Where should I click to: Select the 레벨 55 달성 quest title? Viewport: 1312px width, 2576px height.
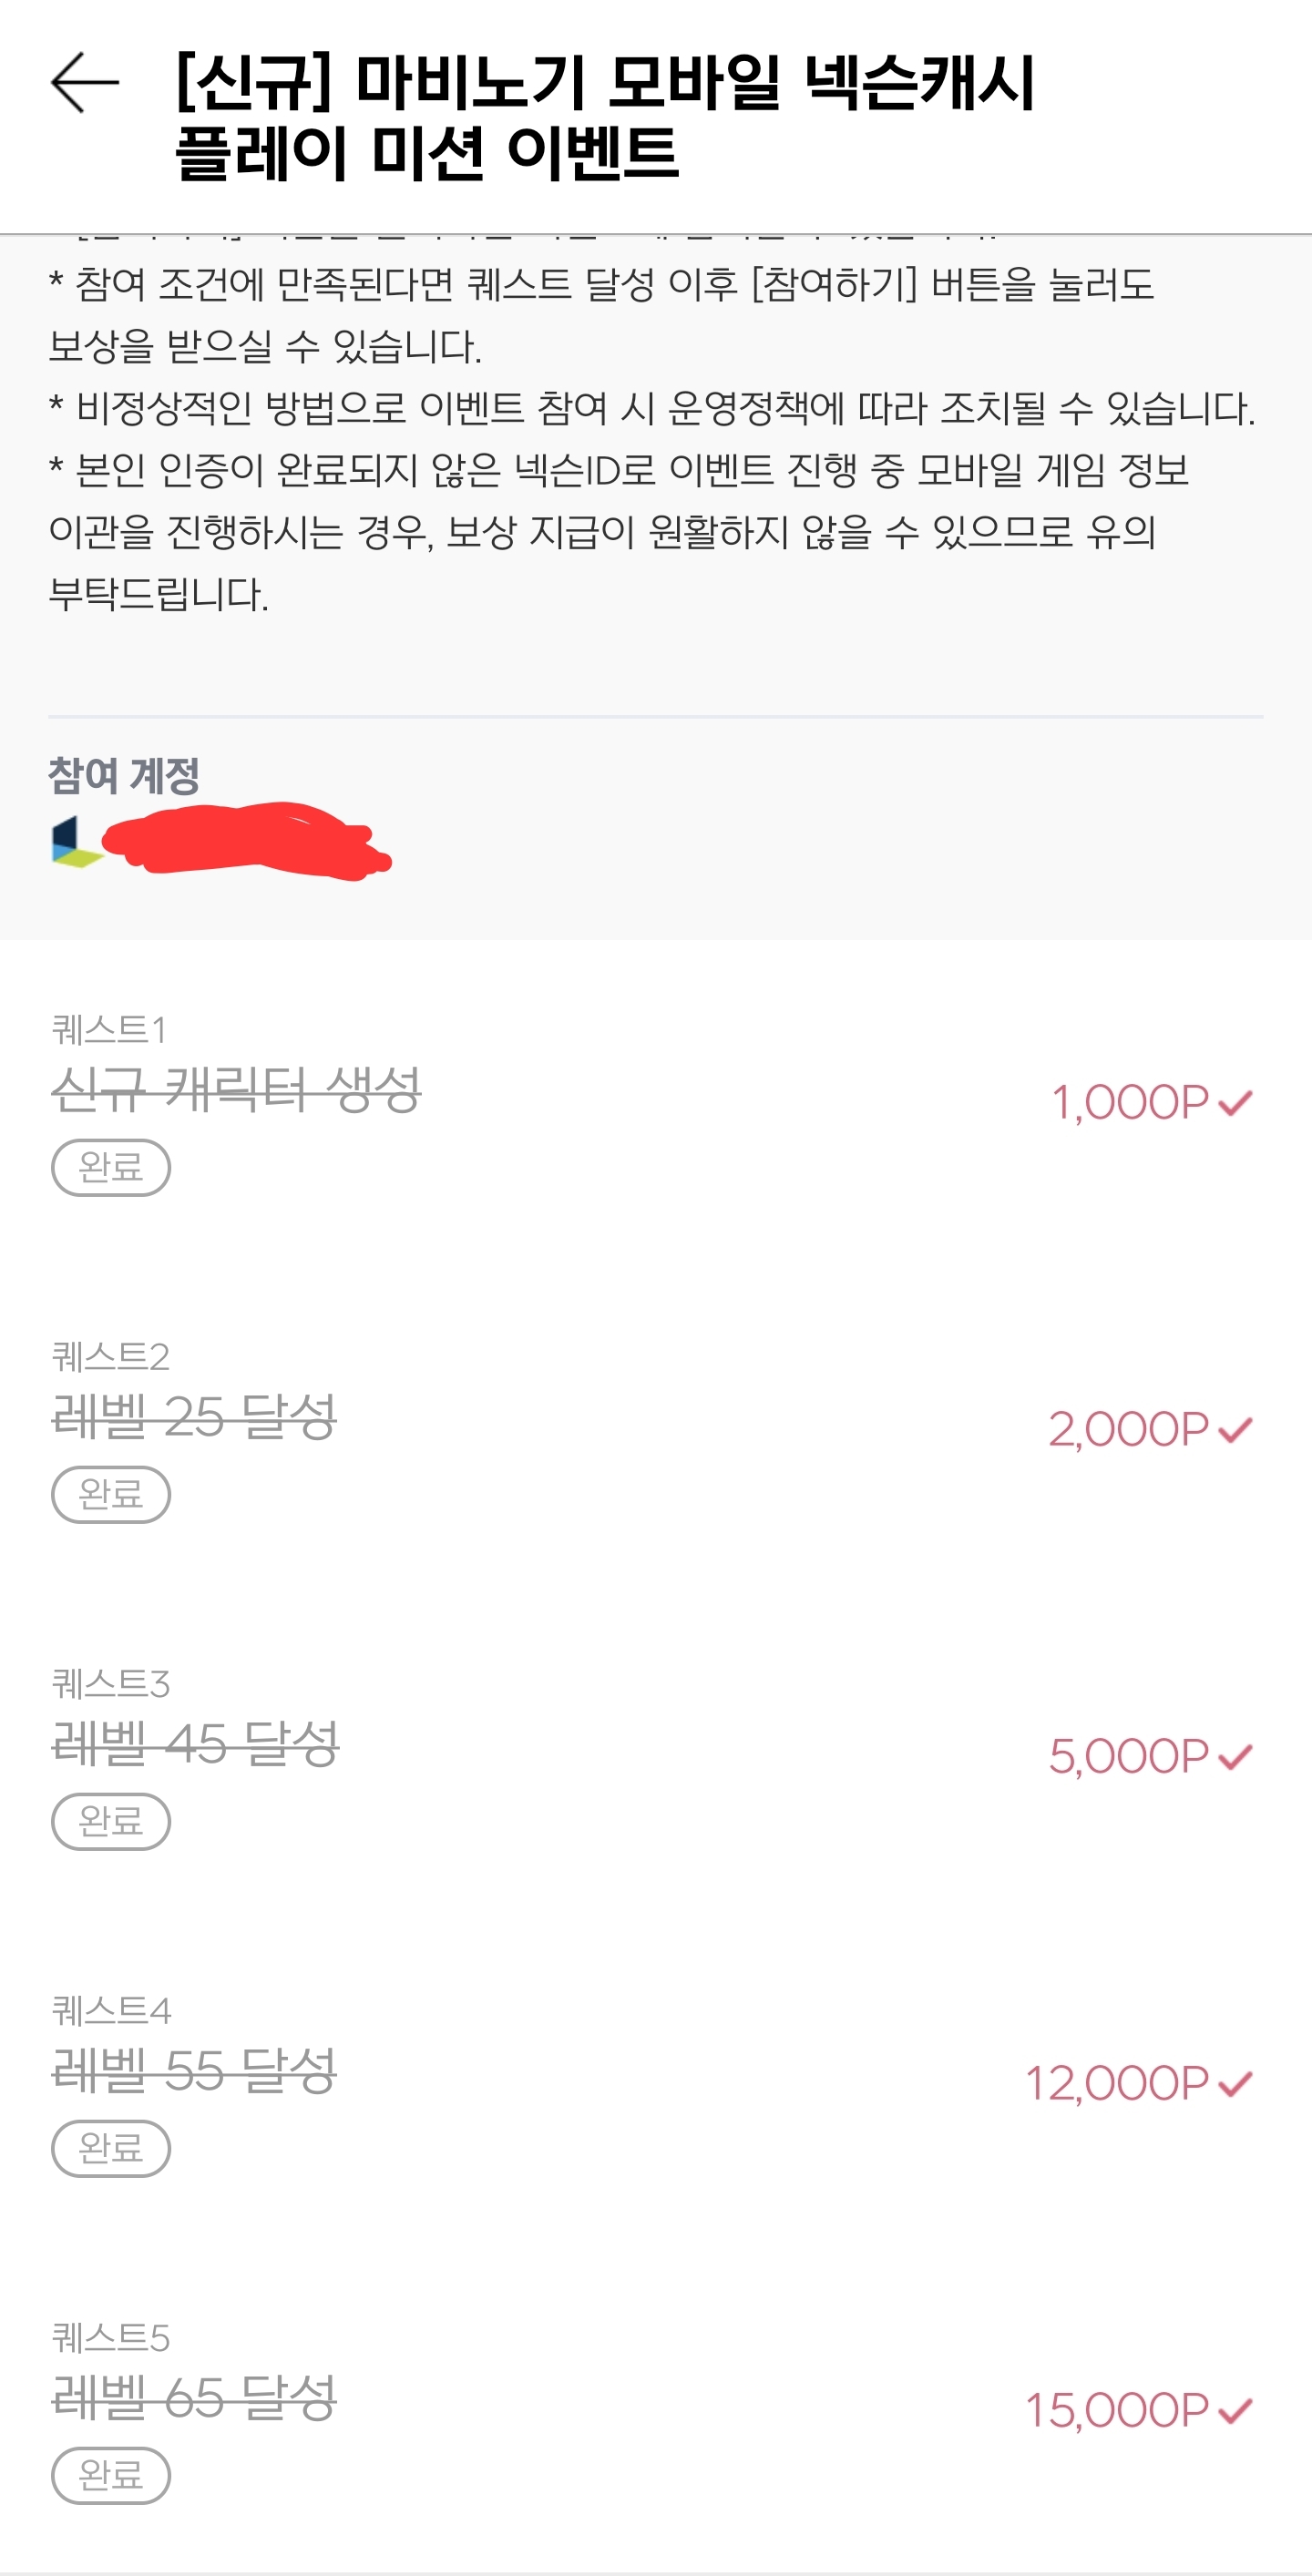(x=194, y=2070)
